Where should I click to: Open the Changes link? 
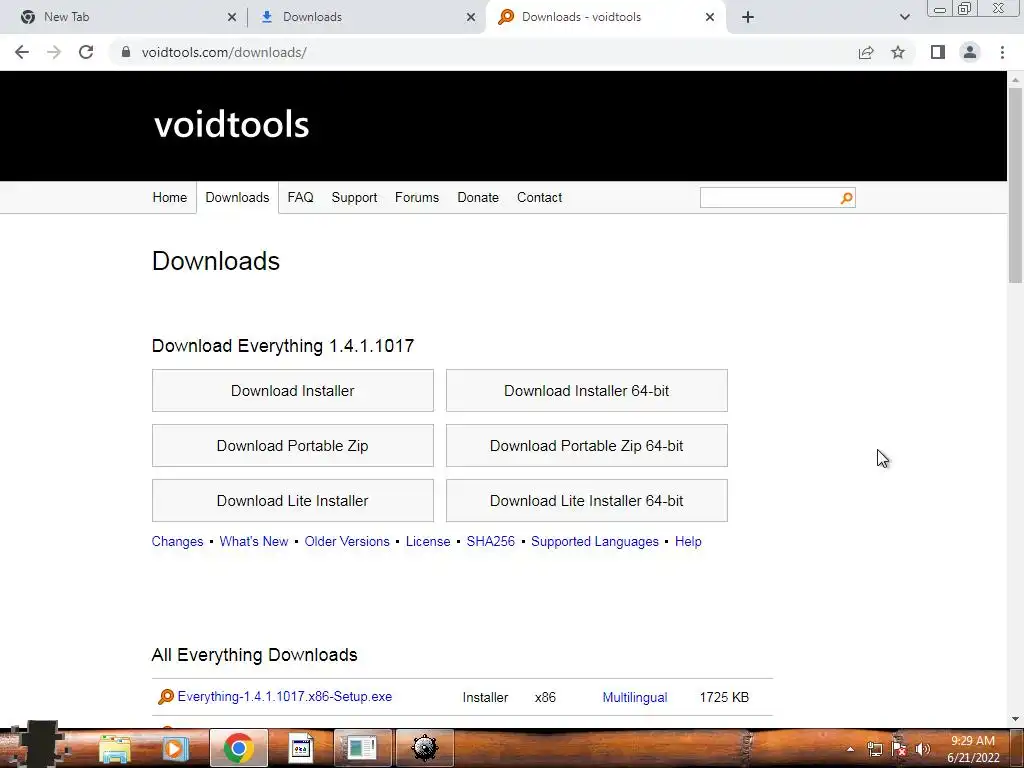[x=177, y=541]
